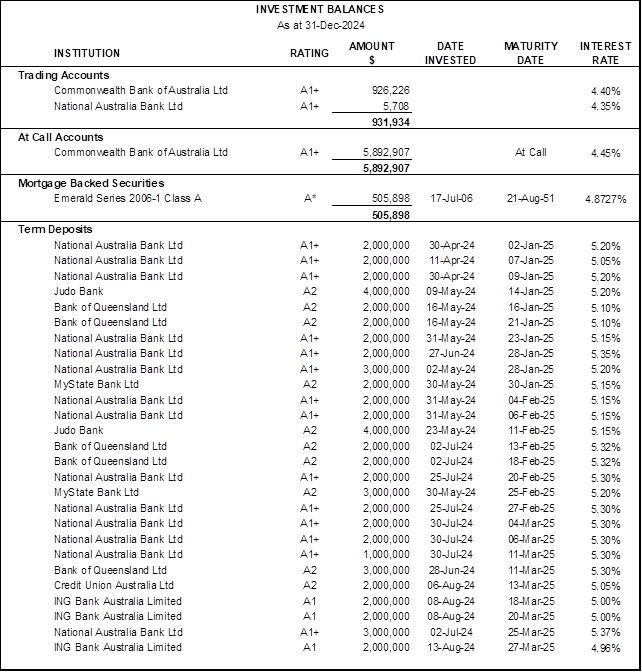The width and height of the screenshot is (642, 672).
Task: Select the 11-Apr-24 date invested
Action: [x=452, y=261]
